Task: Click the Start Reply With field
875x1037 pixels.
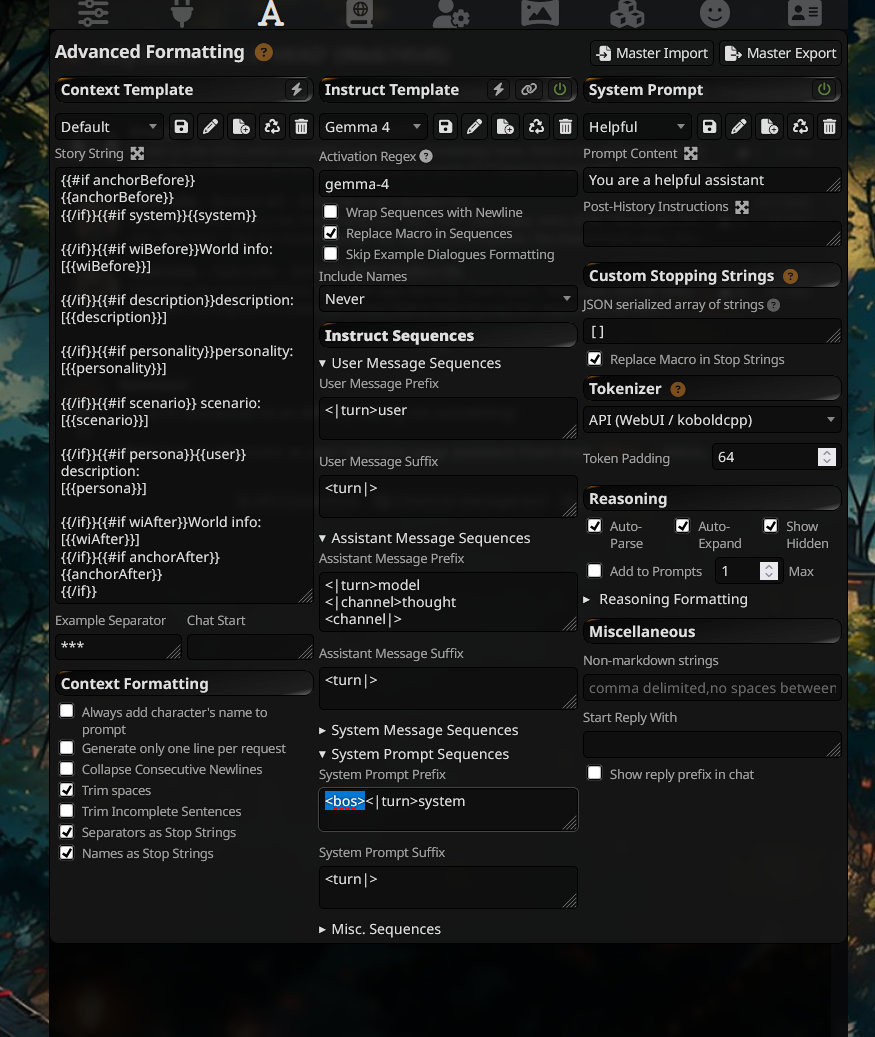Action: [x=712, y=744]
